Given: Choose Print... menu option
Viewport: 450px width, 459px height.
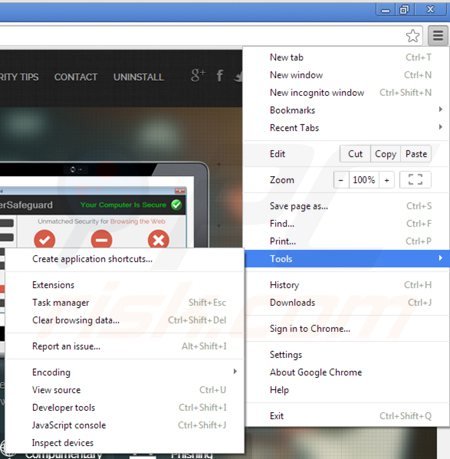Looking at the screenshot, I should click(x=347, y=241).
